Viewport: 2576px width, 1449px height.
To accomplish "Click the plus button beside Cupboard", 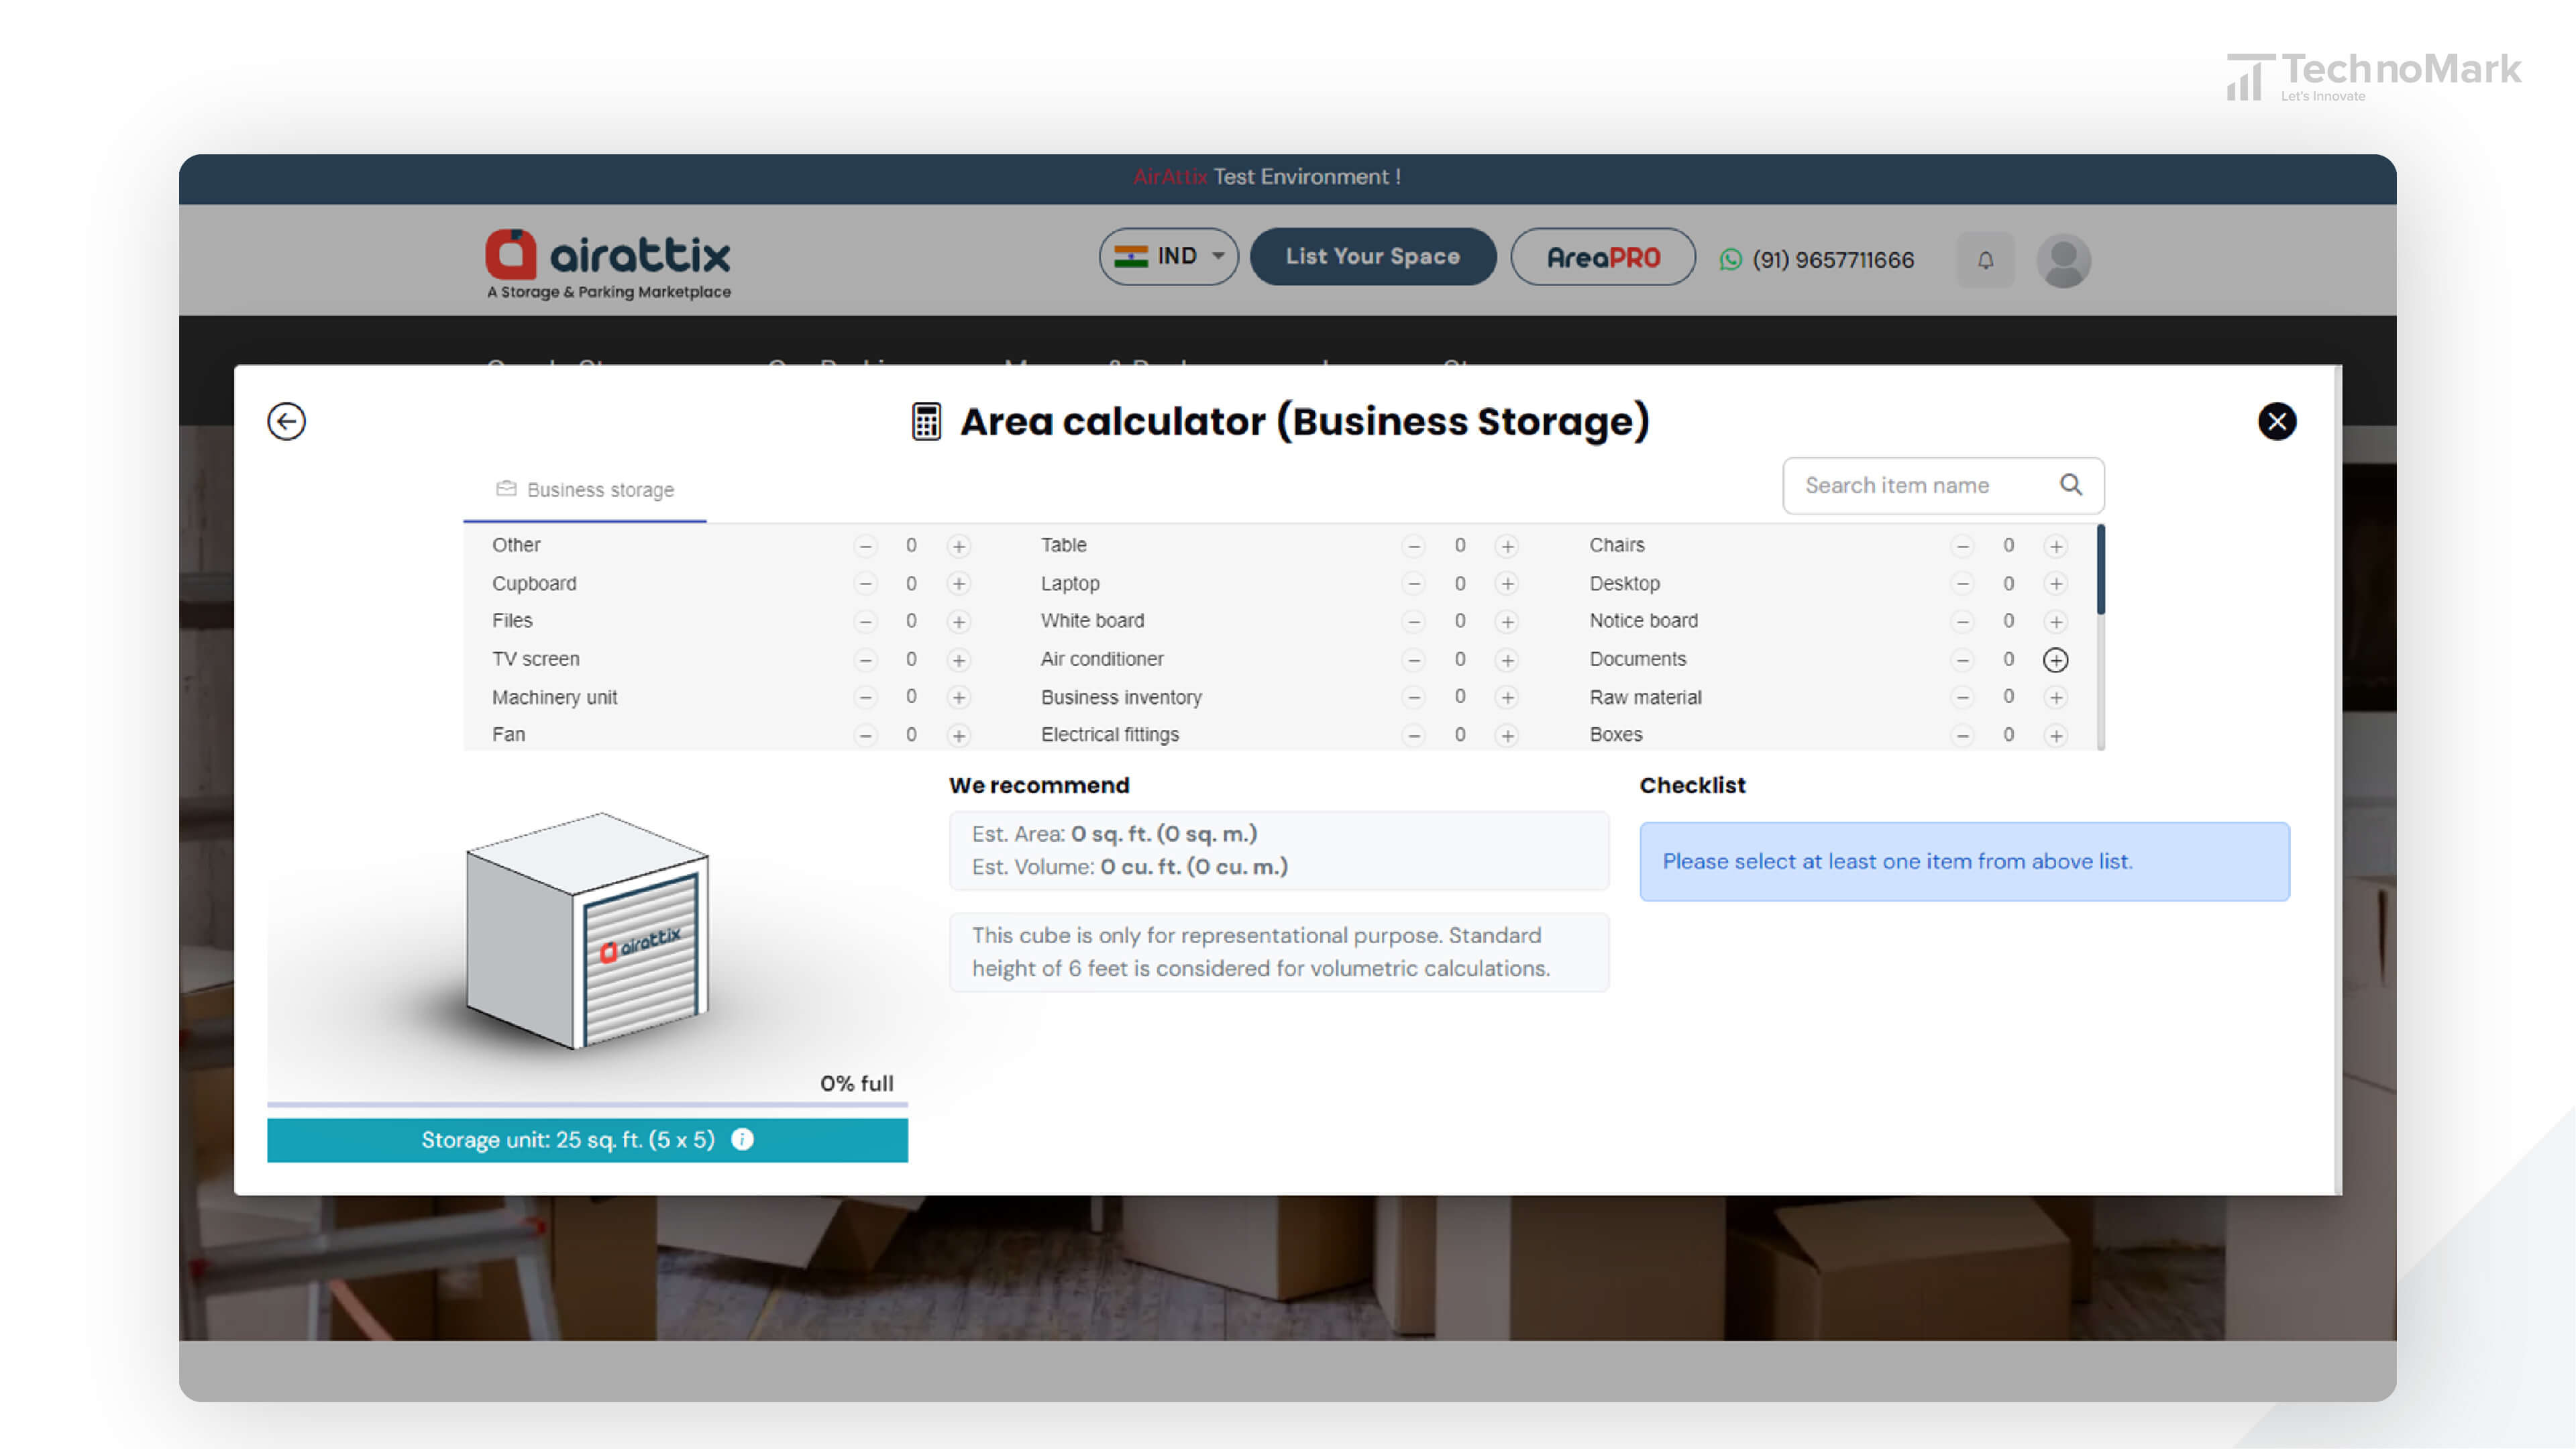I will coord(959,582).
